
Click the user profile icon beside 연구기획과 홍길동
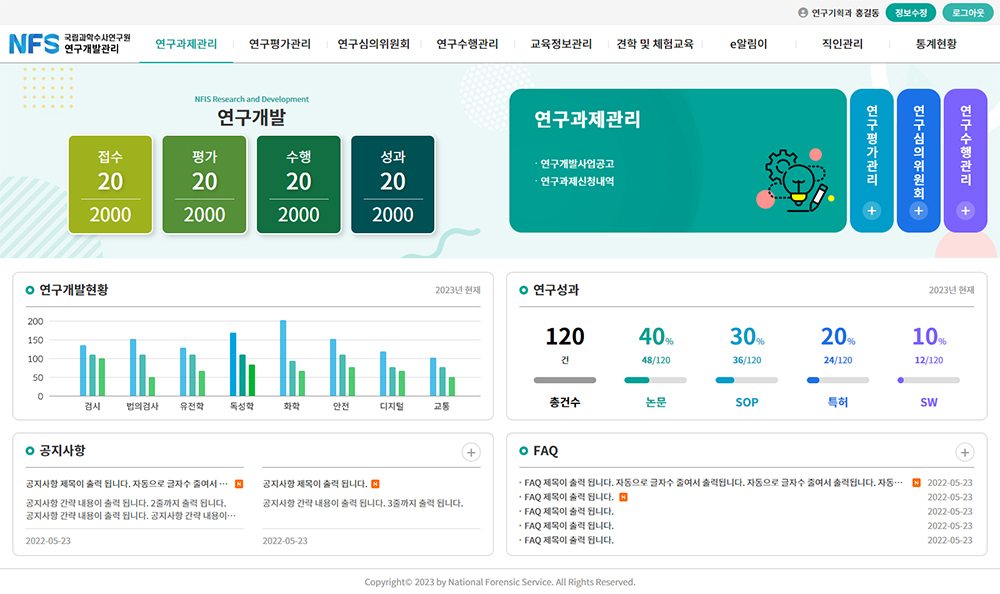pos(803,13)
